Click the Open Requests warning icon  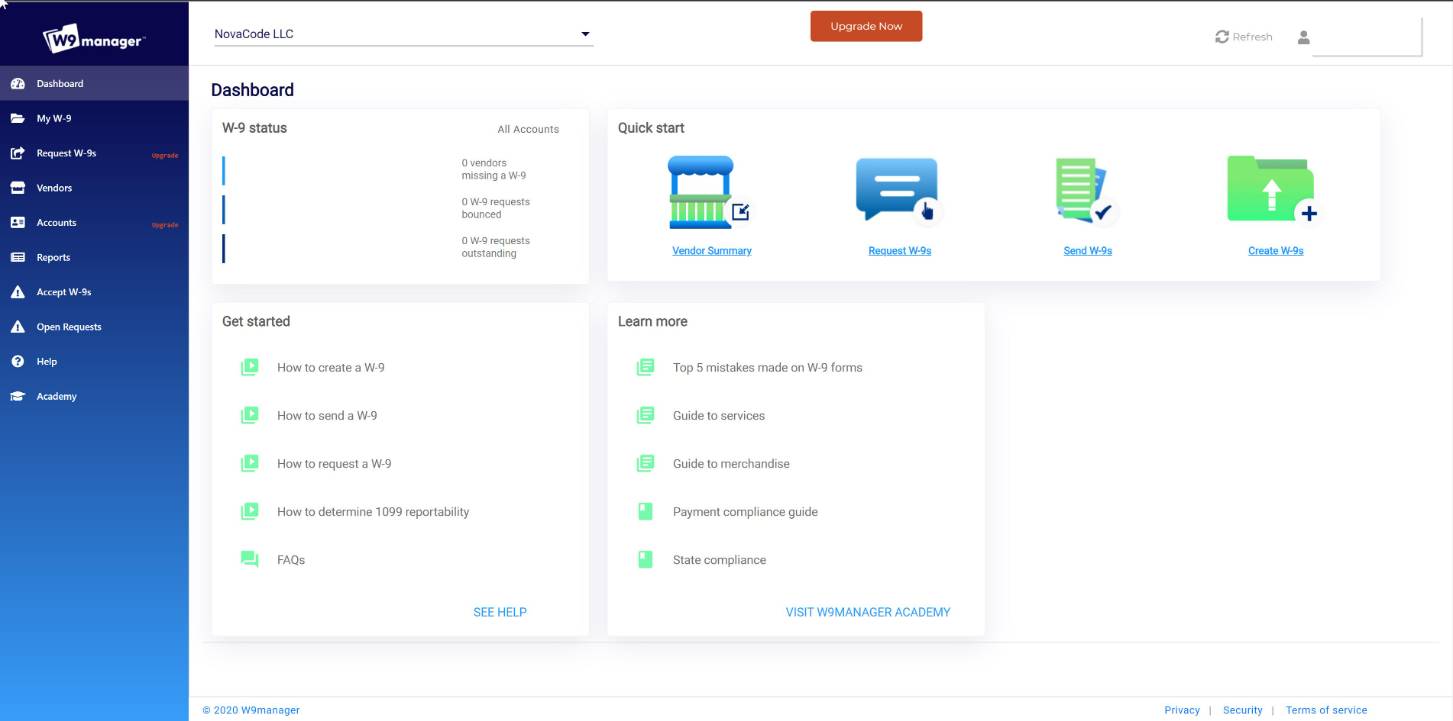click(x=17, y=327)
